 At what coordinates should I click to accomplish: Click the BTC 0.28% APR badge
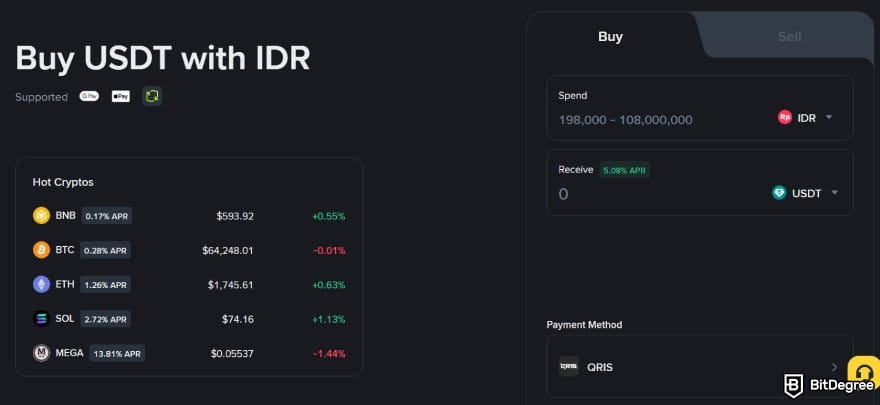tap(106, 250)
